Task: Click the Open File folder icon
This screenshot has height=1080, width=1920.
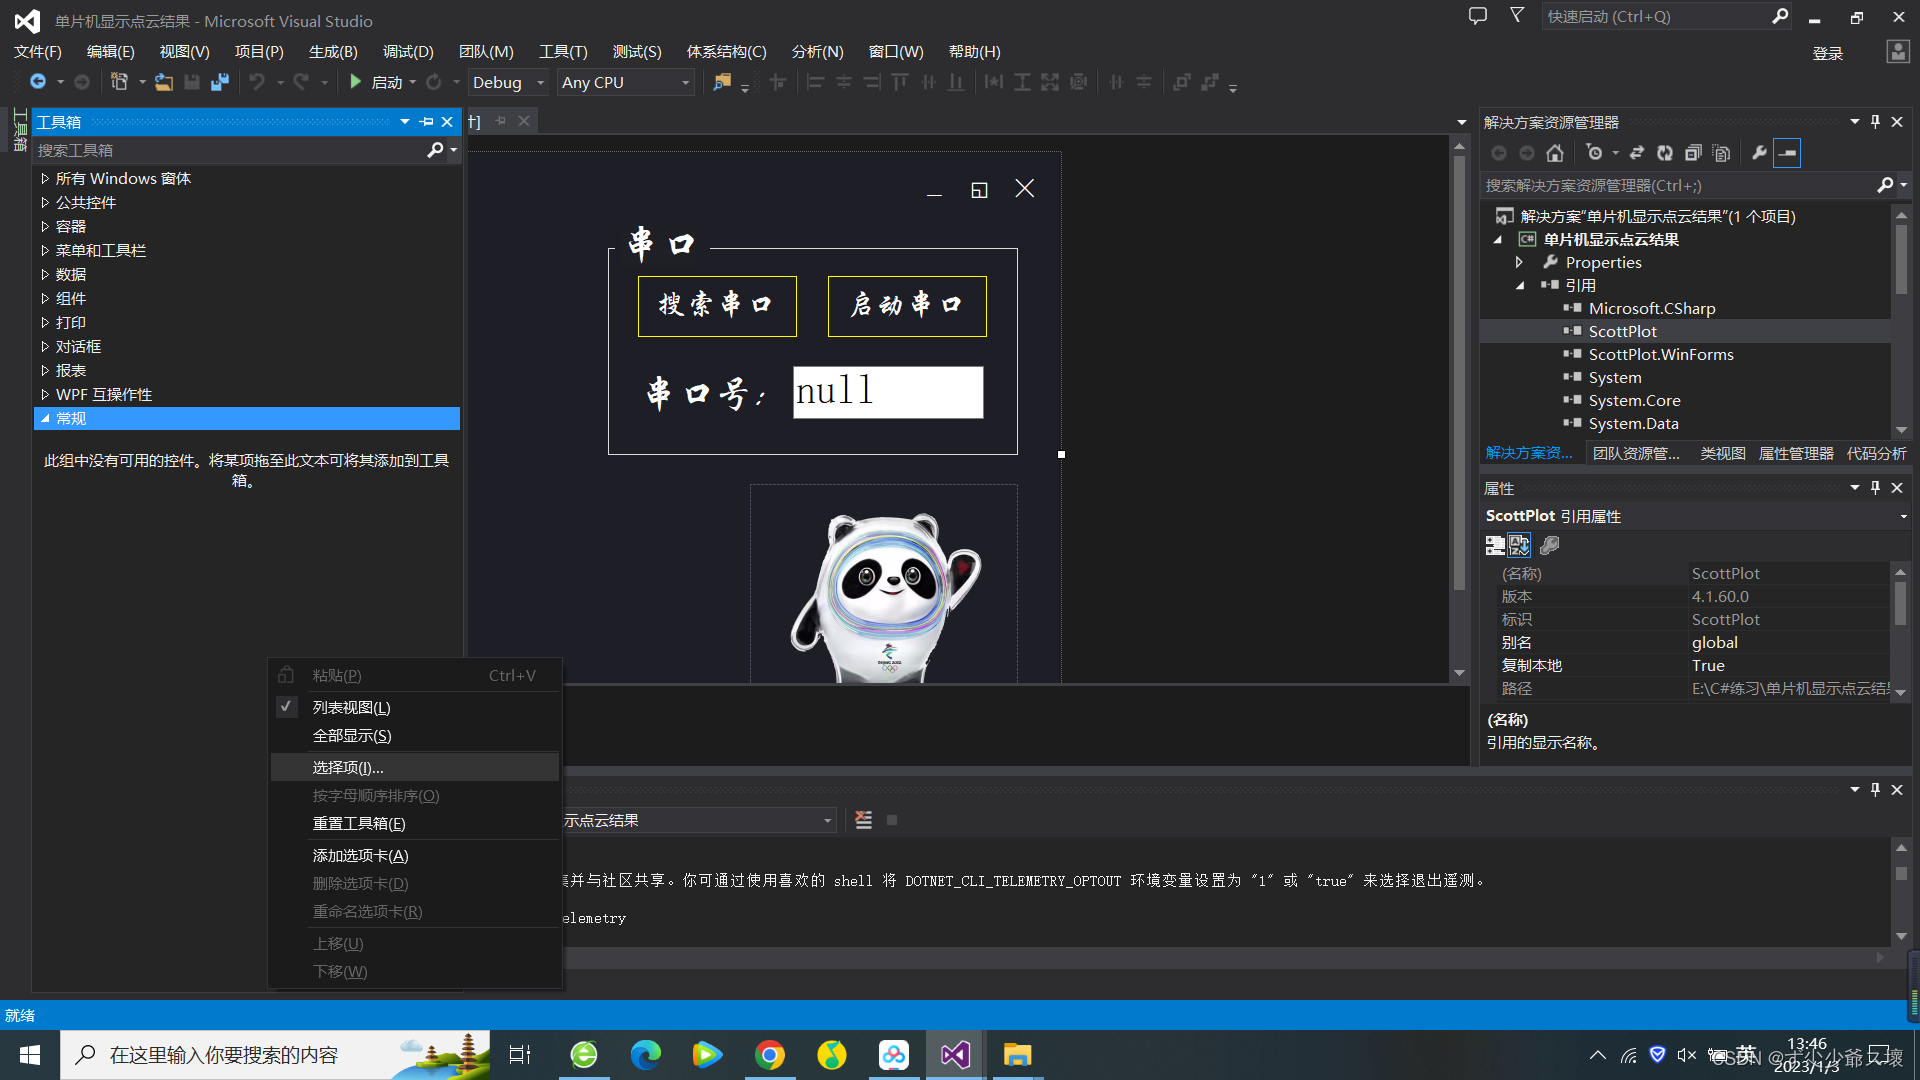Action: [163, 82]
